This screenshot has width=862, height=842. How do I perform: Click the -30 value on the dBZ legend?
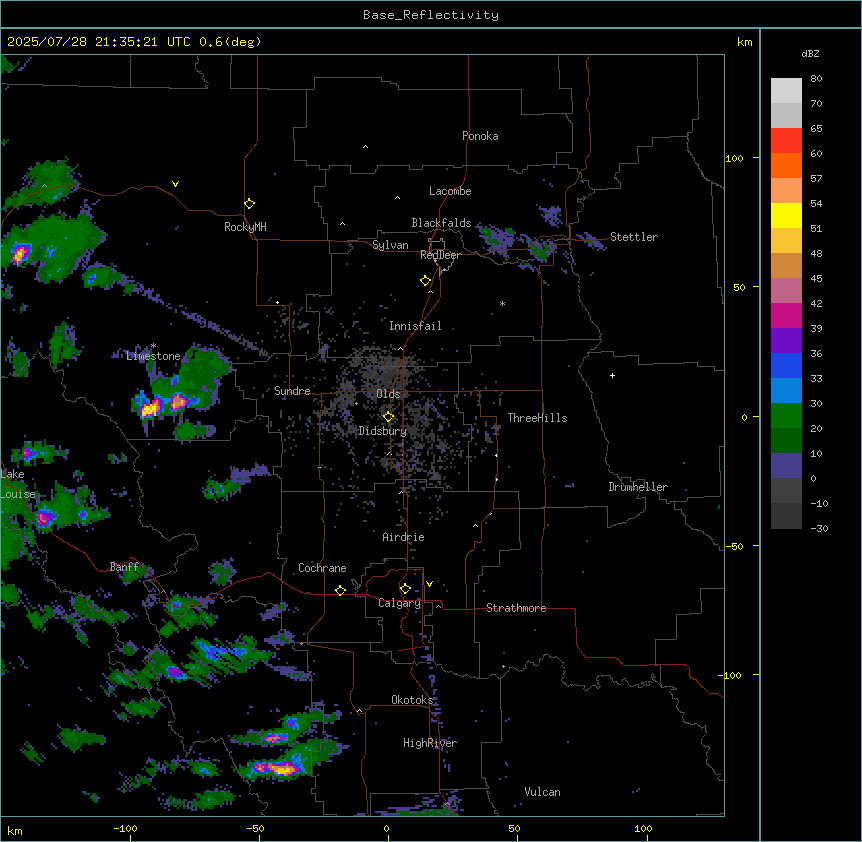[819, 528]
